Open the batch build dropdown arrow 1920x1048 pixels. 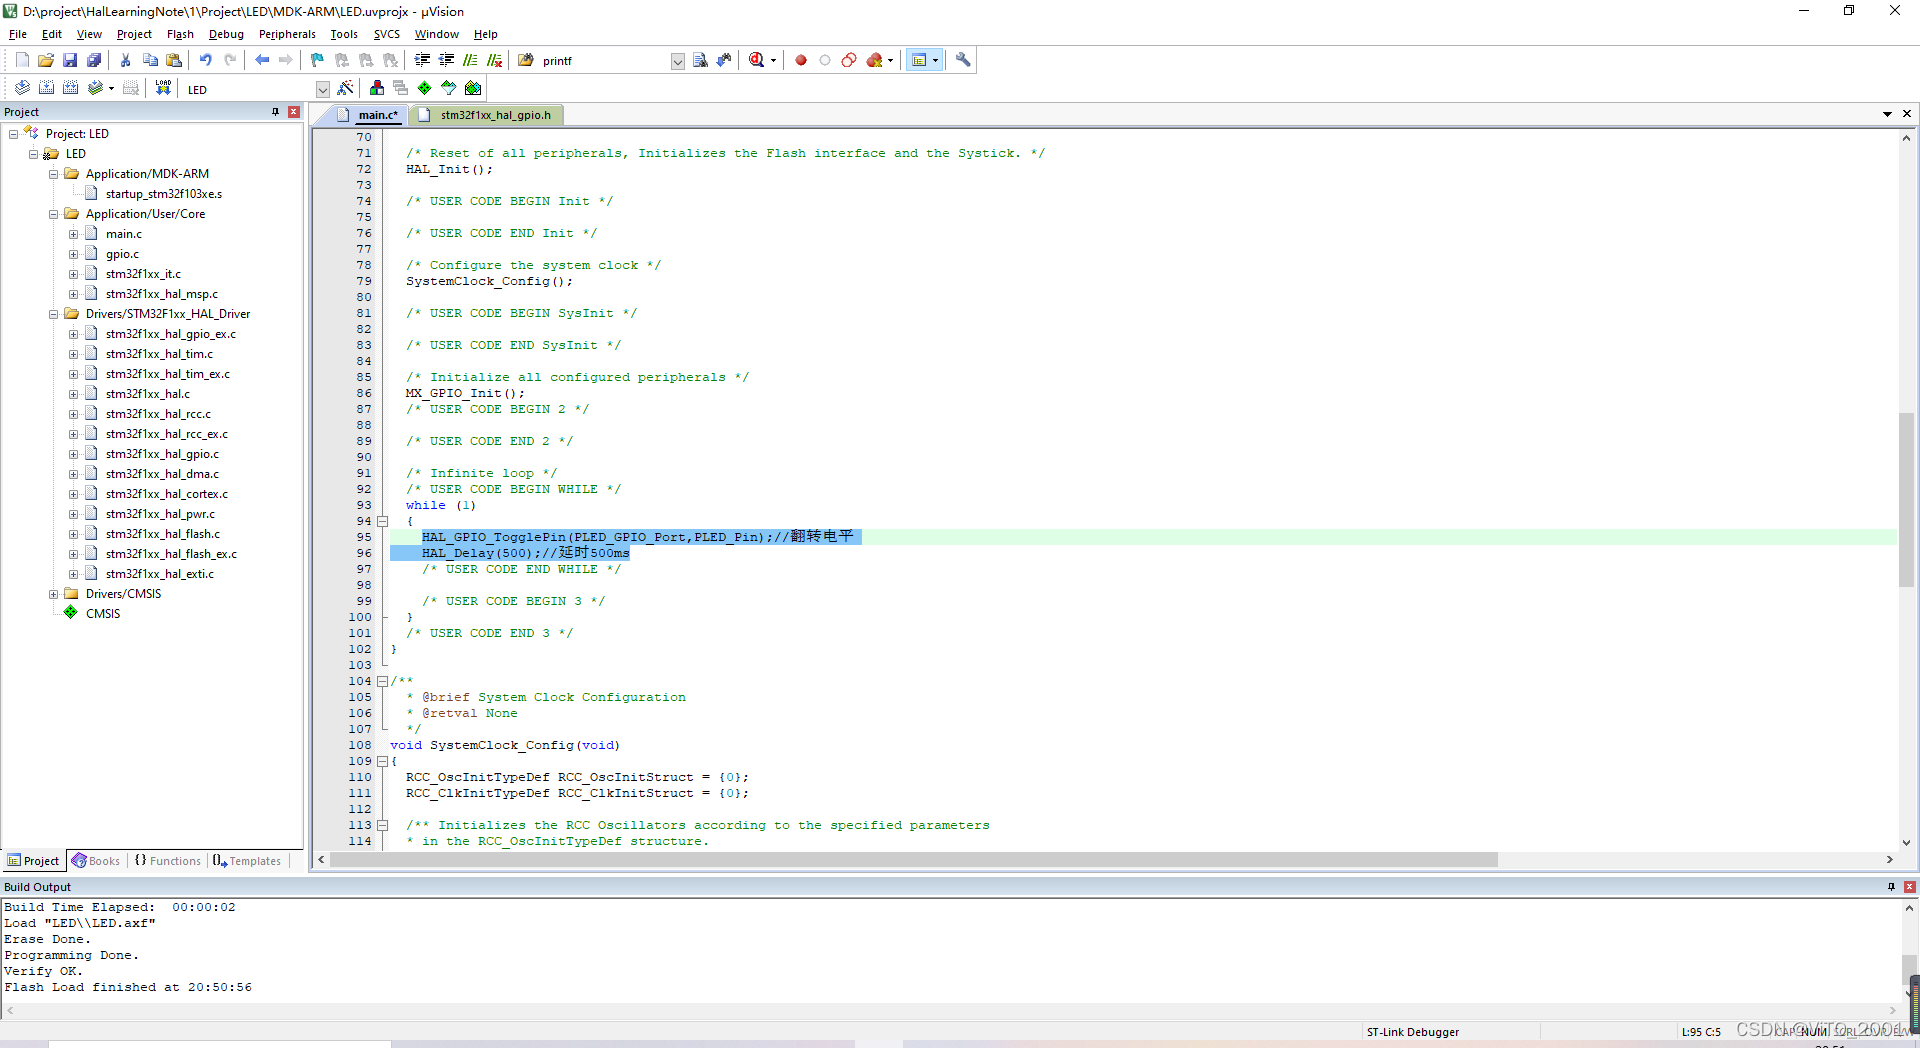pyautogui.click(x=111, y=88)
